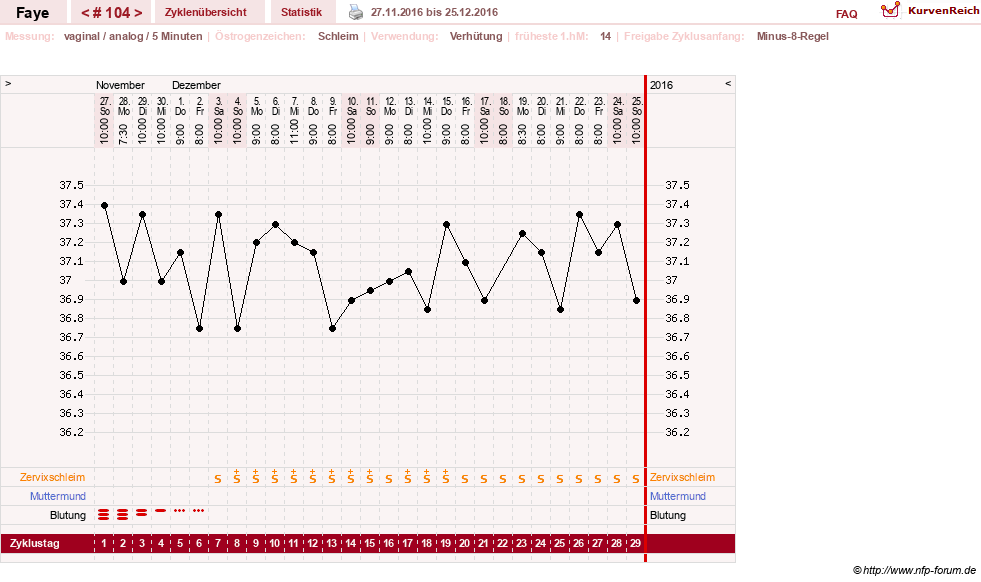Click the 11:00 measurement time on 7. Mi
Image resolution: width=981 pixels, height=582 pixels.
click(x=294, y=132)
